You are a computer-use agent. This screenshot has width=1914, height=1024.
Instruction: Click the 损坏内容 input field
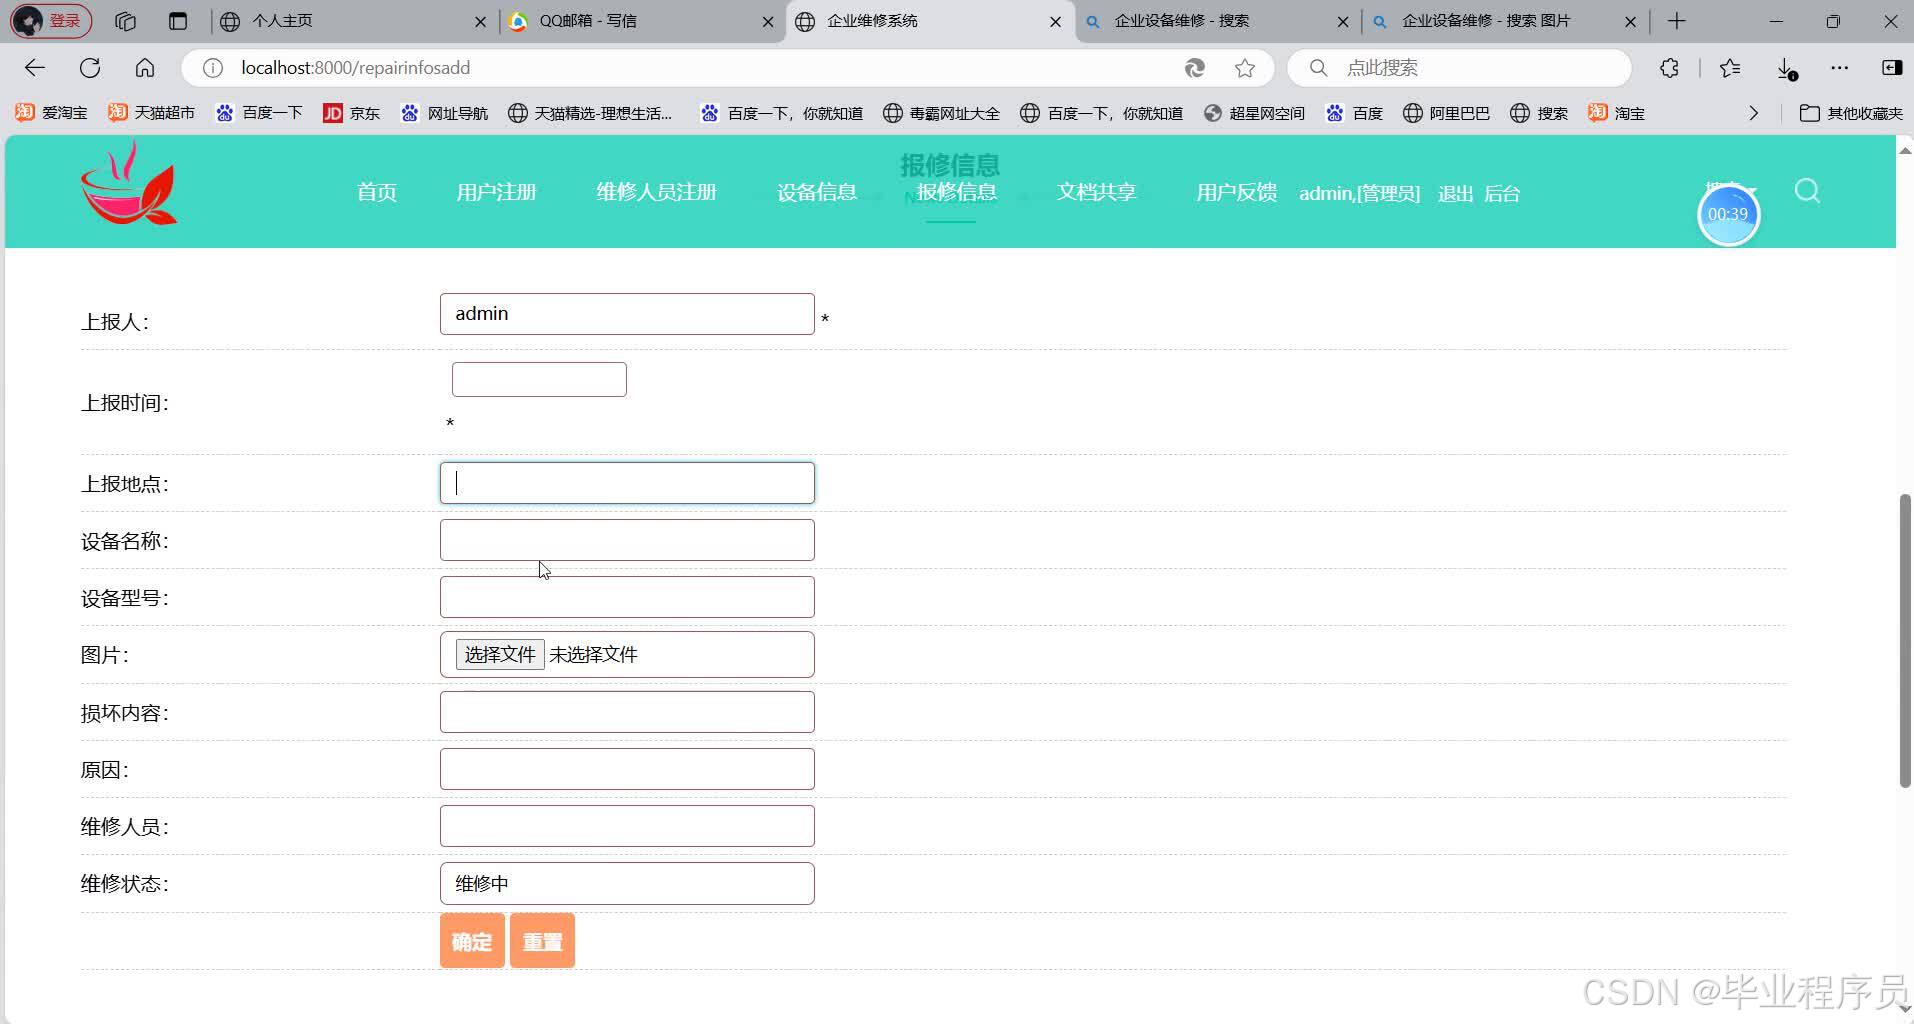627,712
